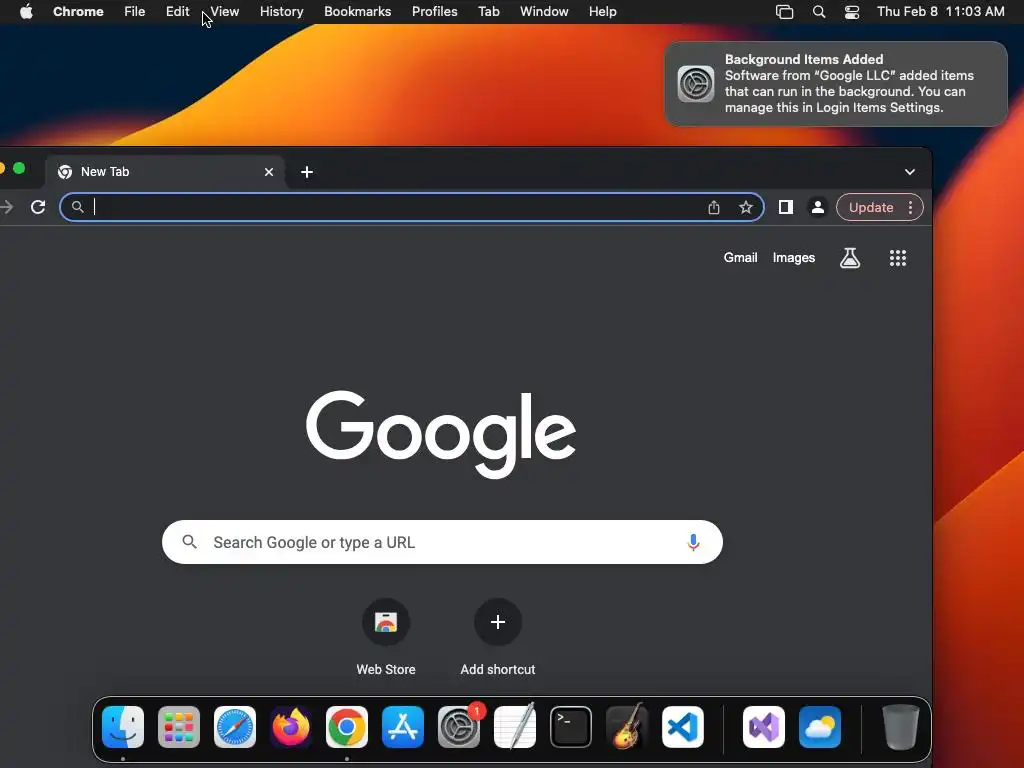The width and height of the screenshot is (1024, 768).
Task: Open the Background Items Added notification
Action: pyautogui.click(x=836, y=84)
